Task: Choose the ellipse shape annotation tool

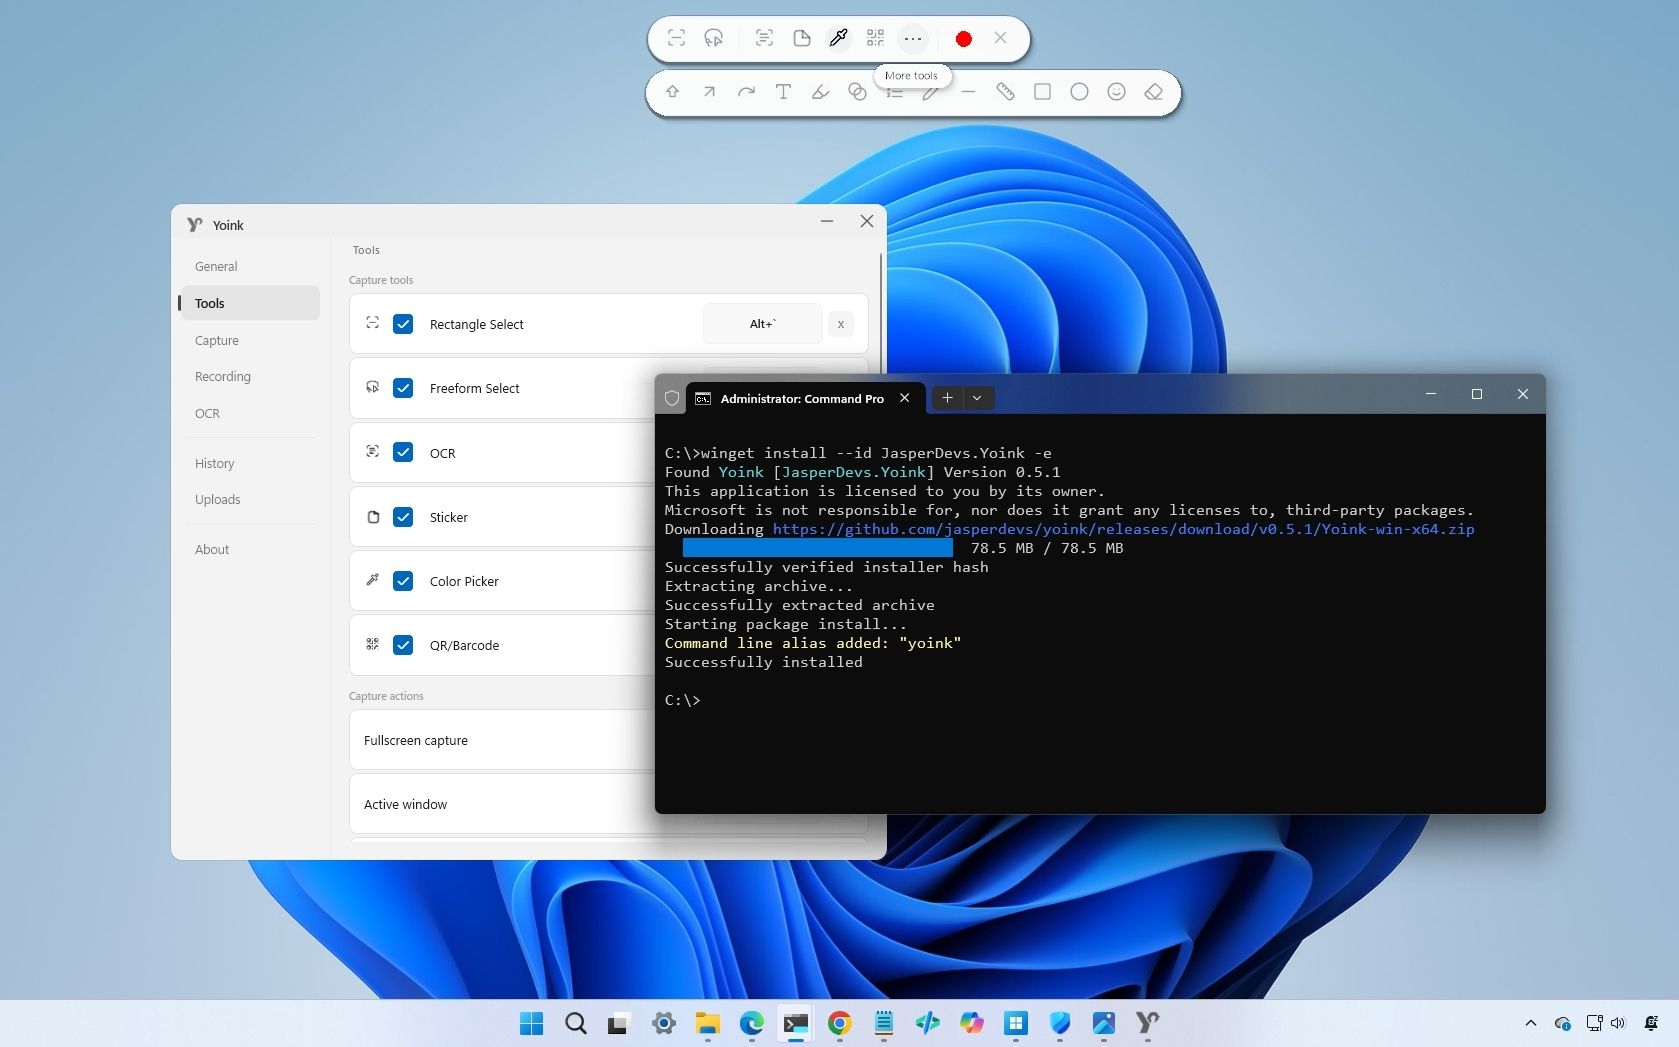Action: [x=1079, y=92]
